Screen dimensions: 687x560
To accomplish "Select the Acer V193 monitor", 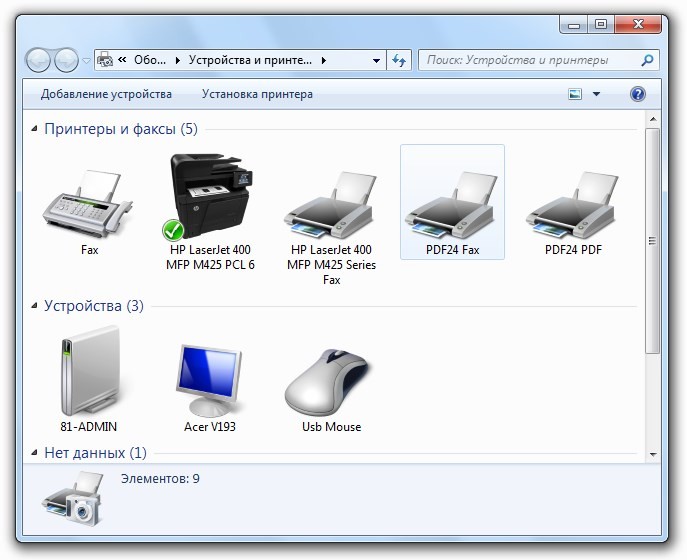I will (210, 380).
